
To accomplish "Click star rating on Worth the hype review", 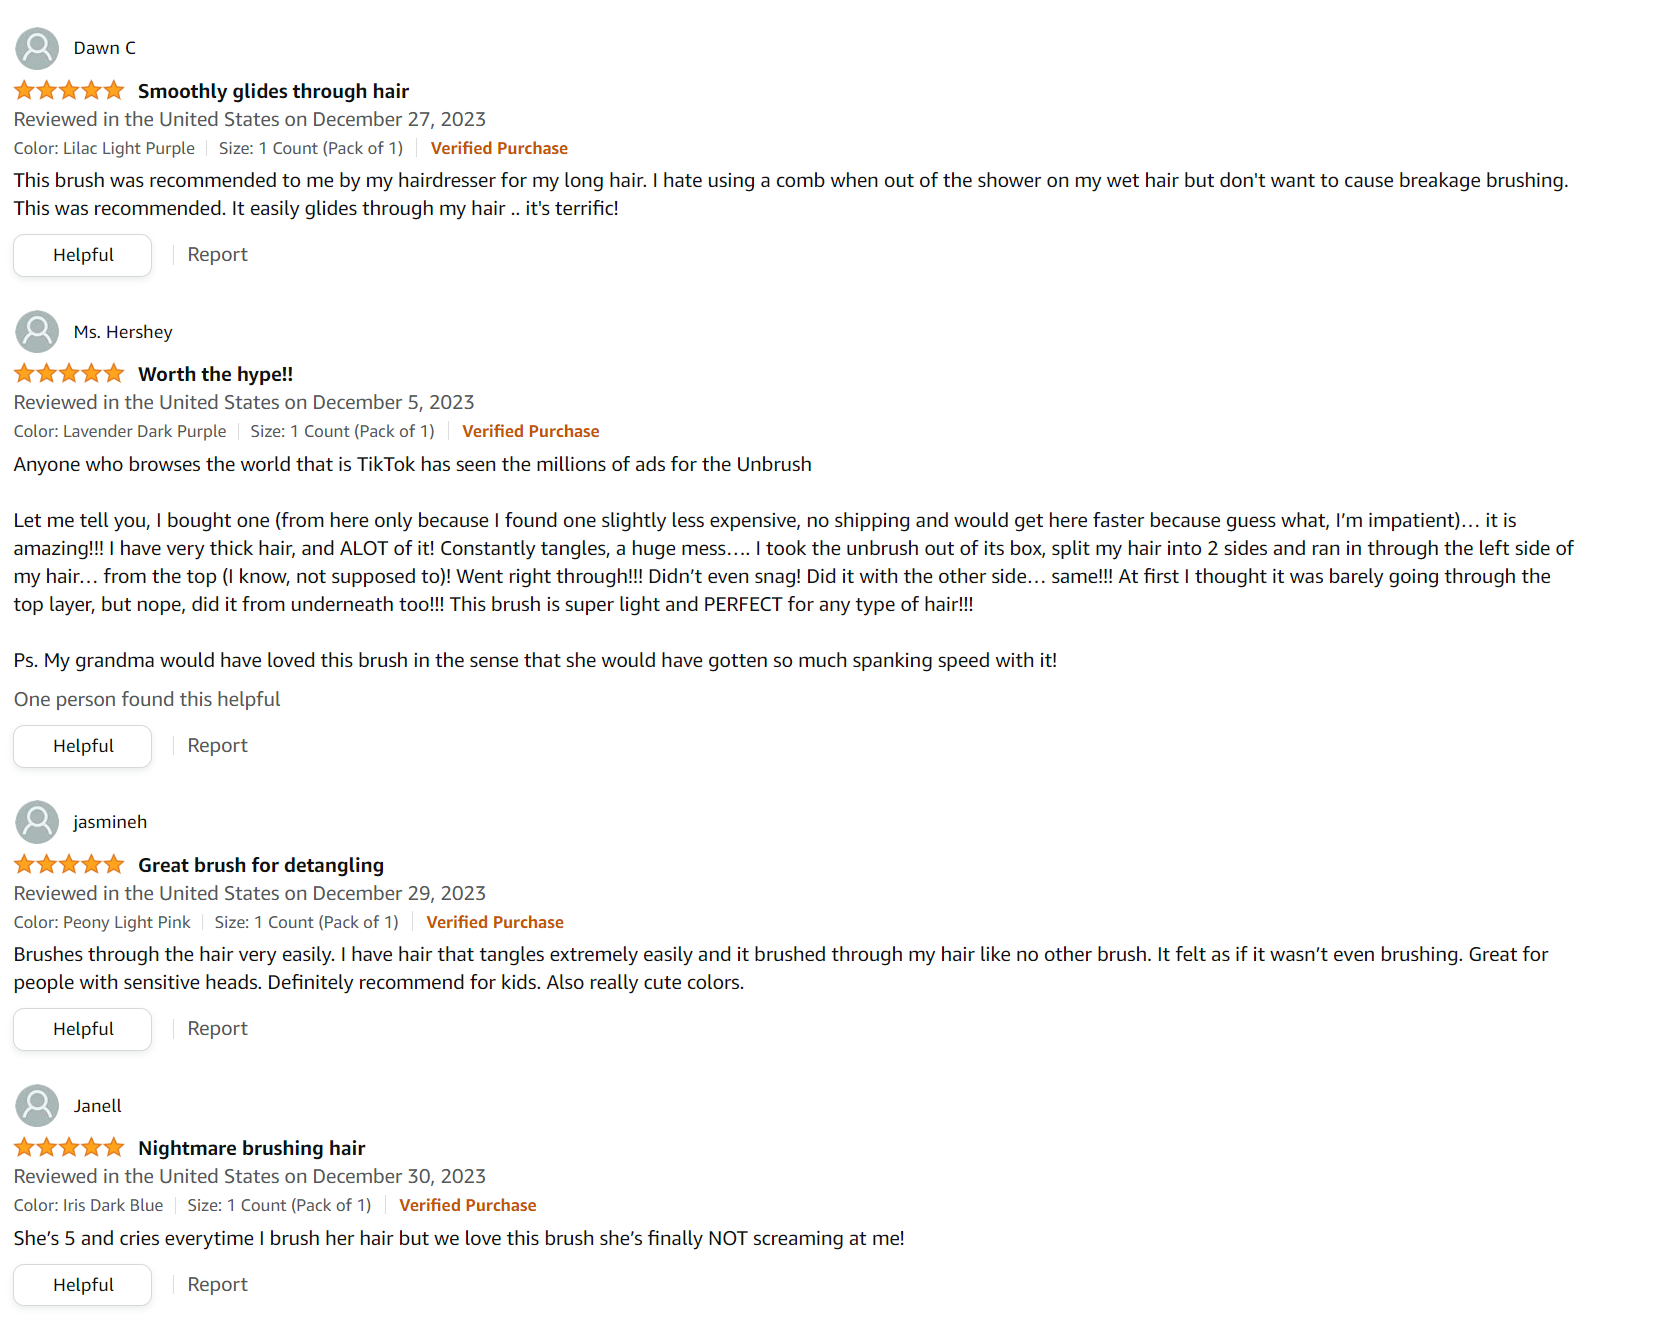I will (x=69, y=374).
